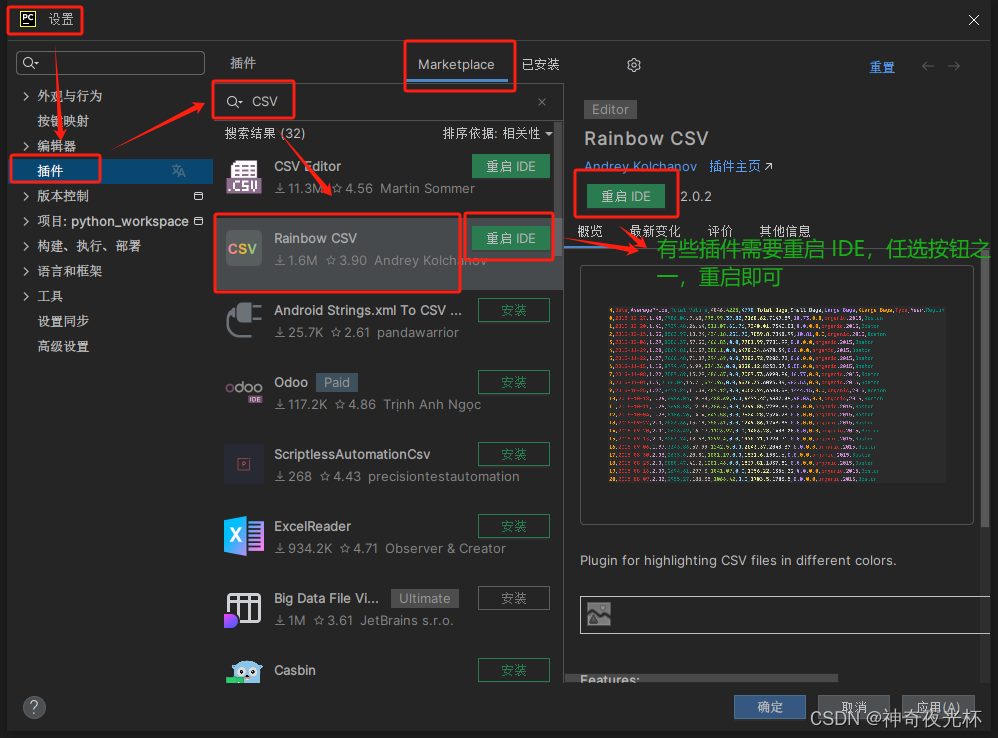Select 按键映射 in settings tree
Screen dimensions: 998x738
pos(63,121)
